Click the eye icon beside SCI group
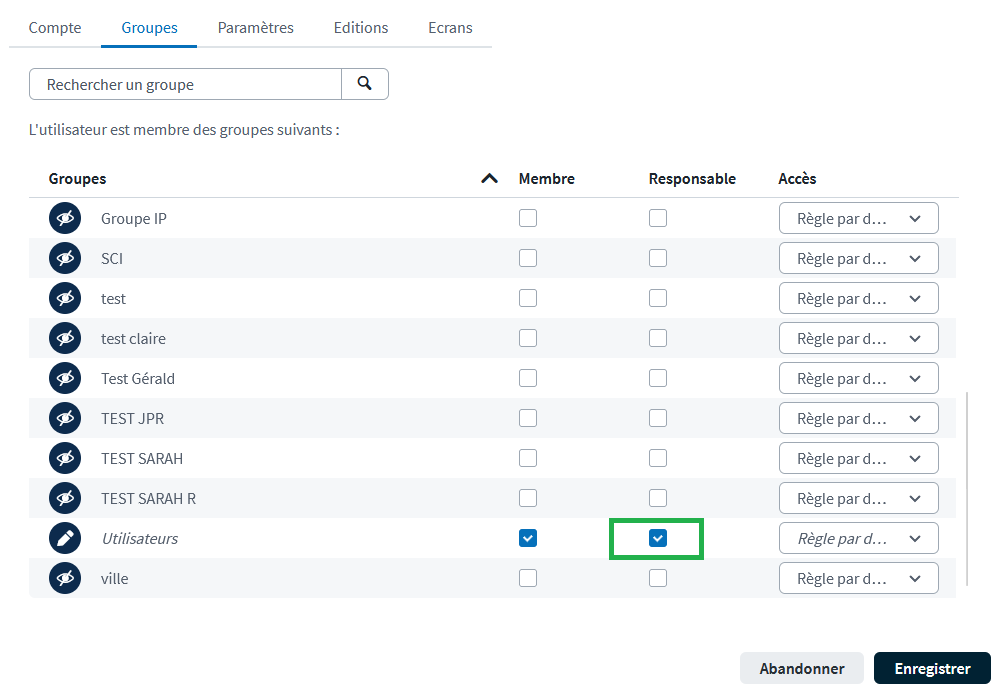The height and width of the screenshot is (694, 999). click(65, 258)
